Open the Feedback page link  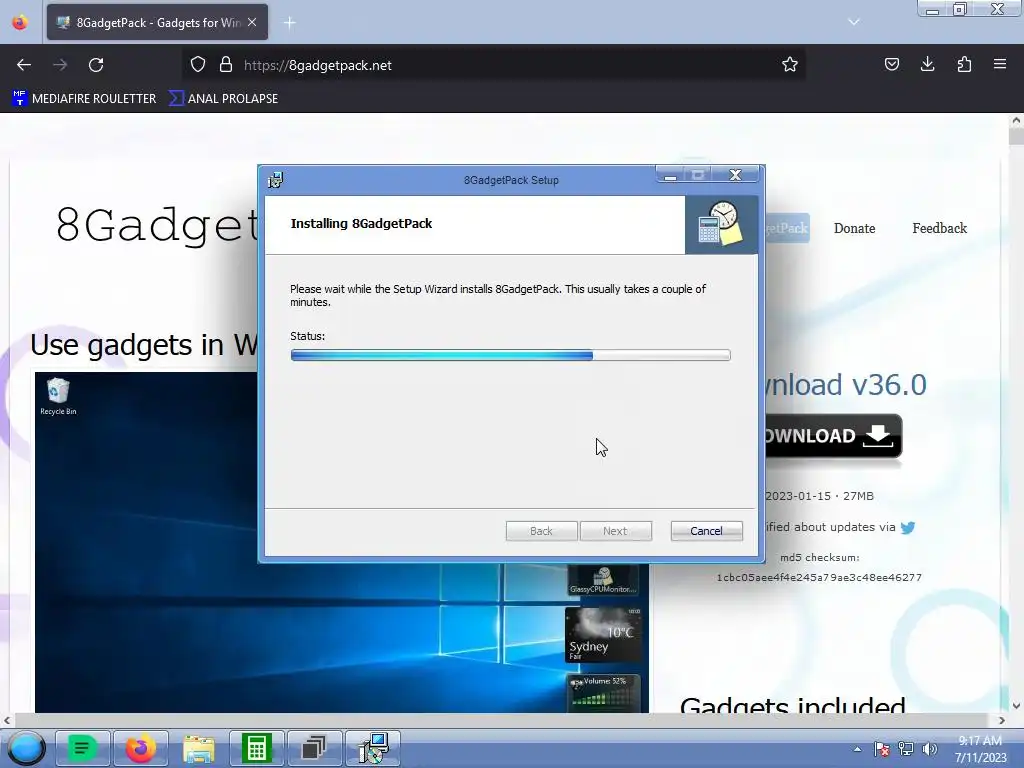[939, 228]
